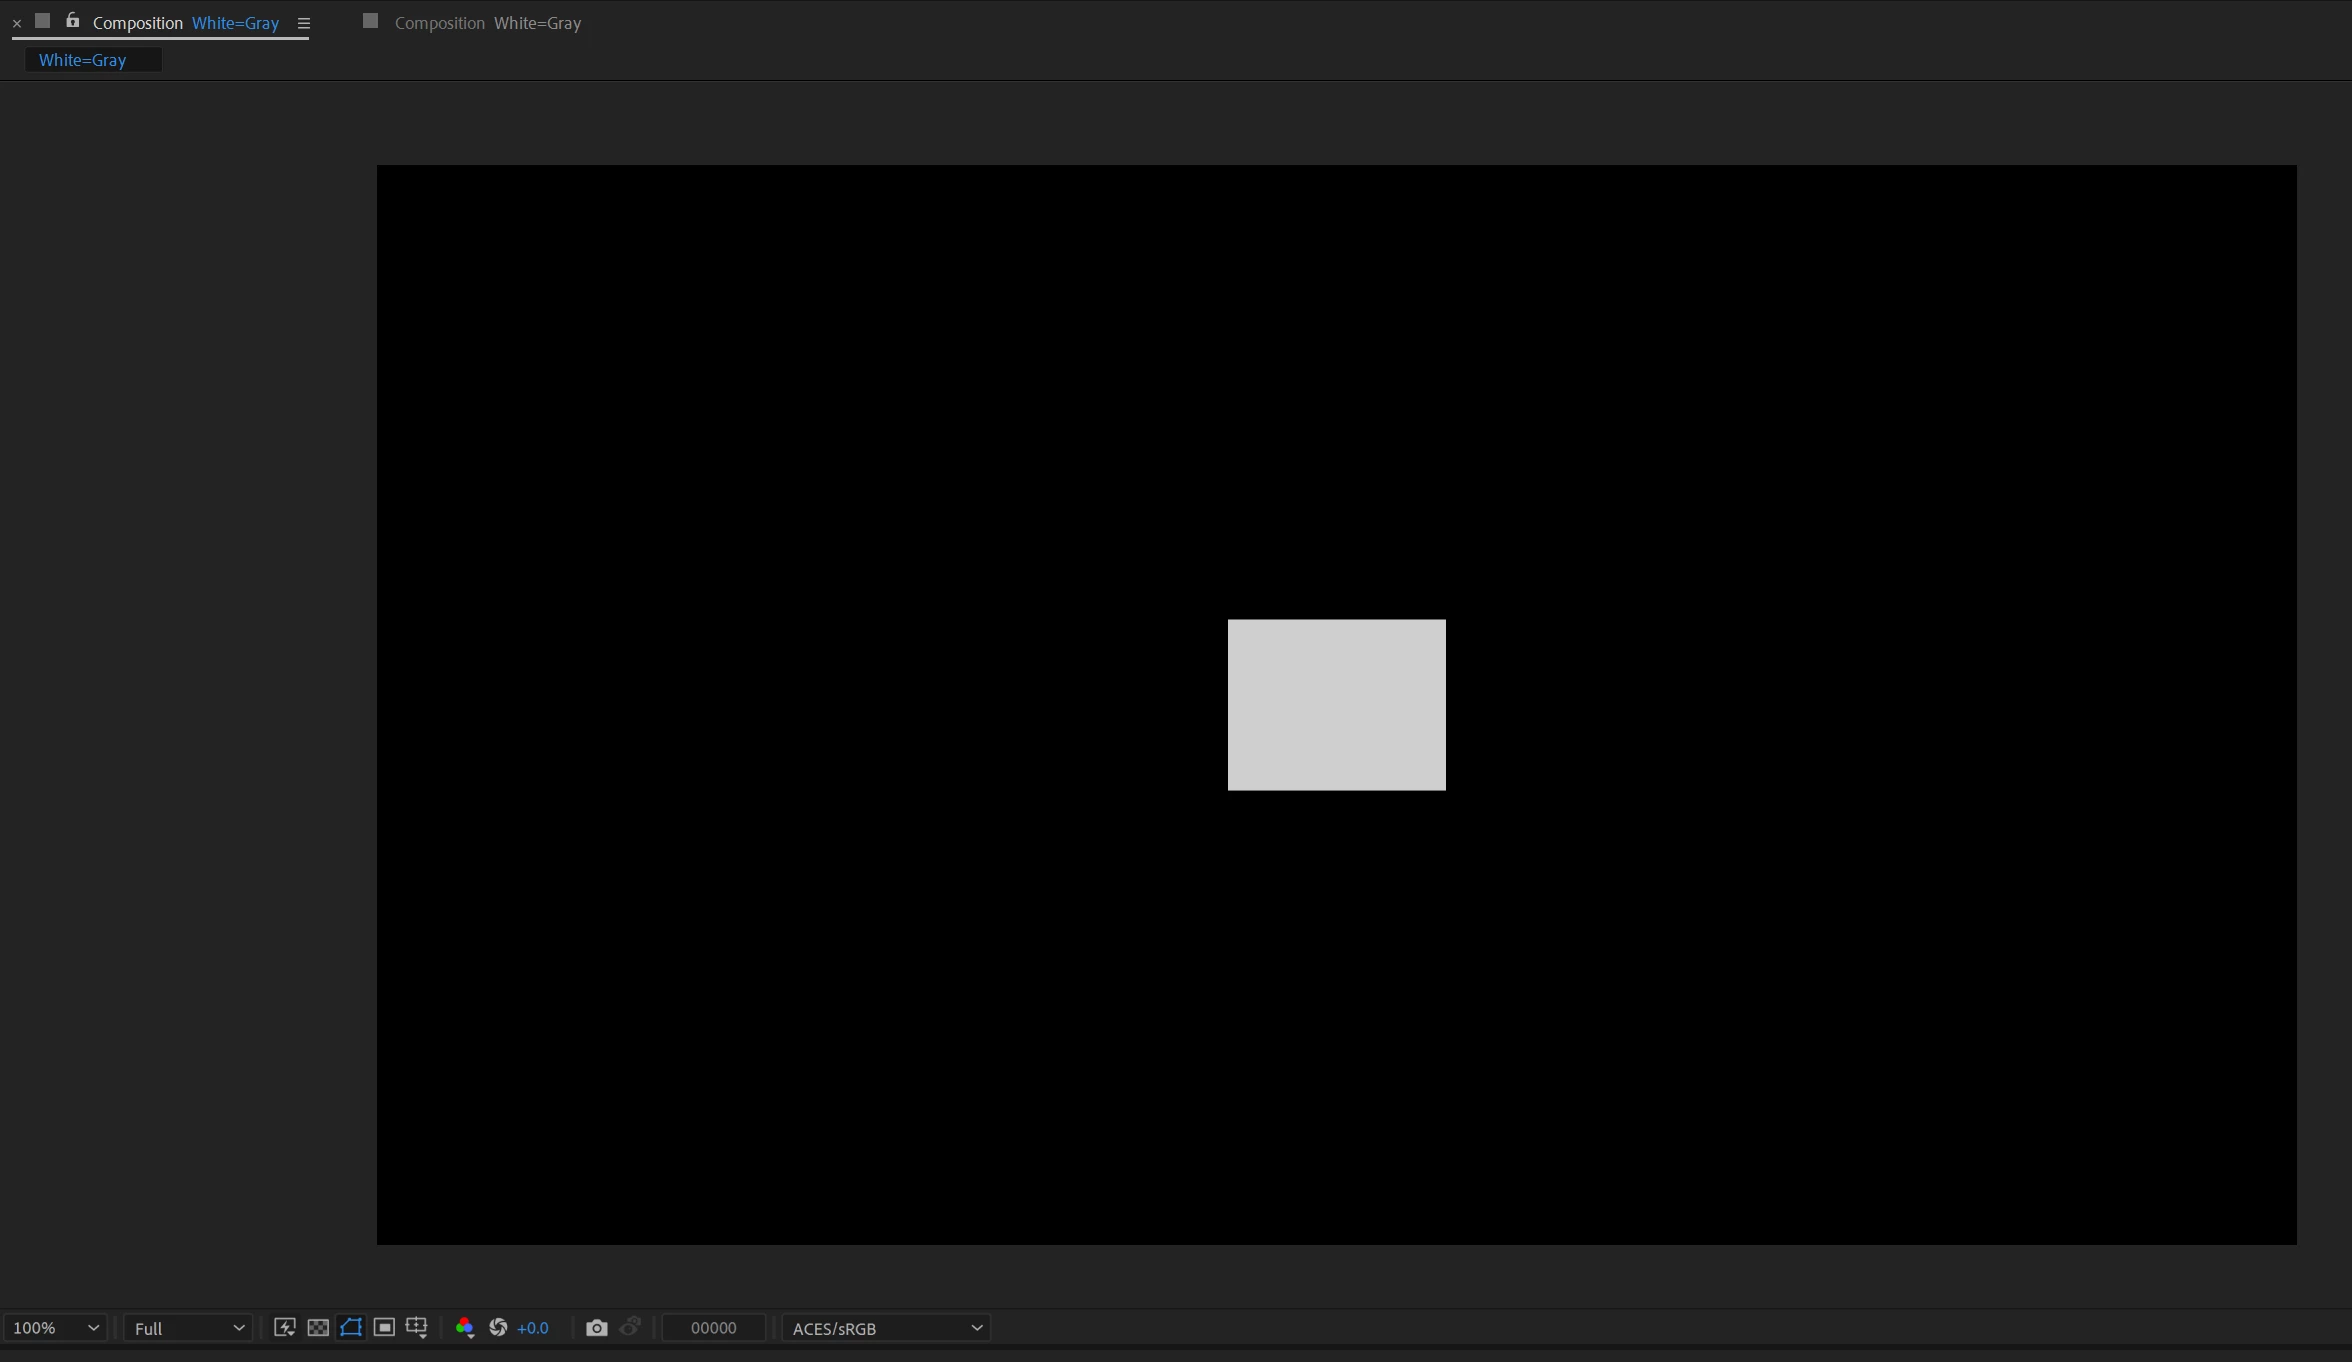
Task: Toggle the transparency grid checkerboard
Action: click(318, 1327)
